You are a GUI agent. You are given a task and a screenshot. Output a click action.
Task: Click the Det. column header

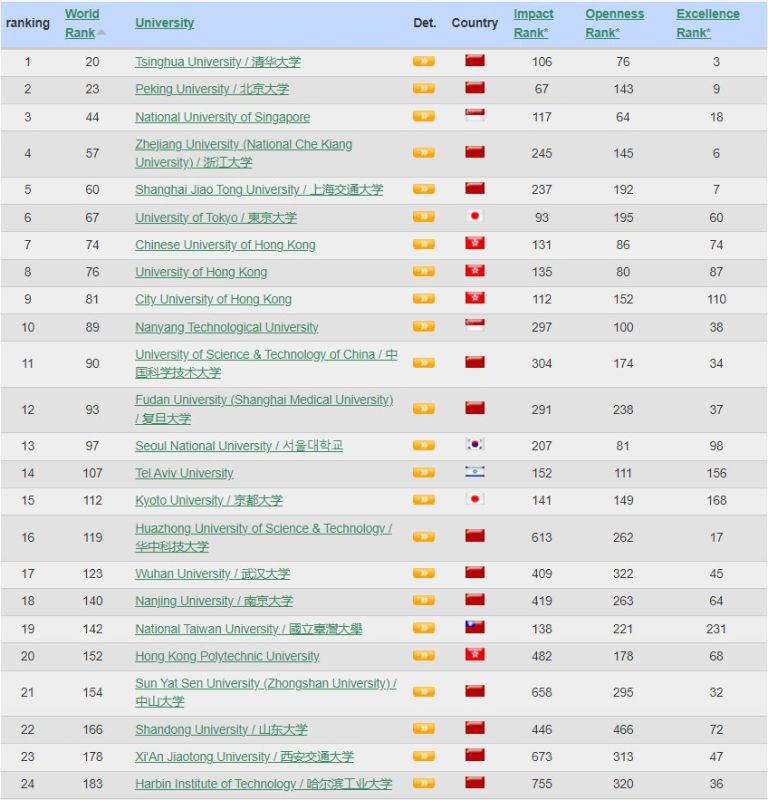click(425, 23)
